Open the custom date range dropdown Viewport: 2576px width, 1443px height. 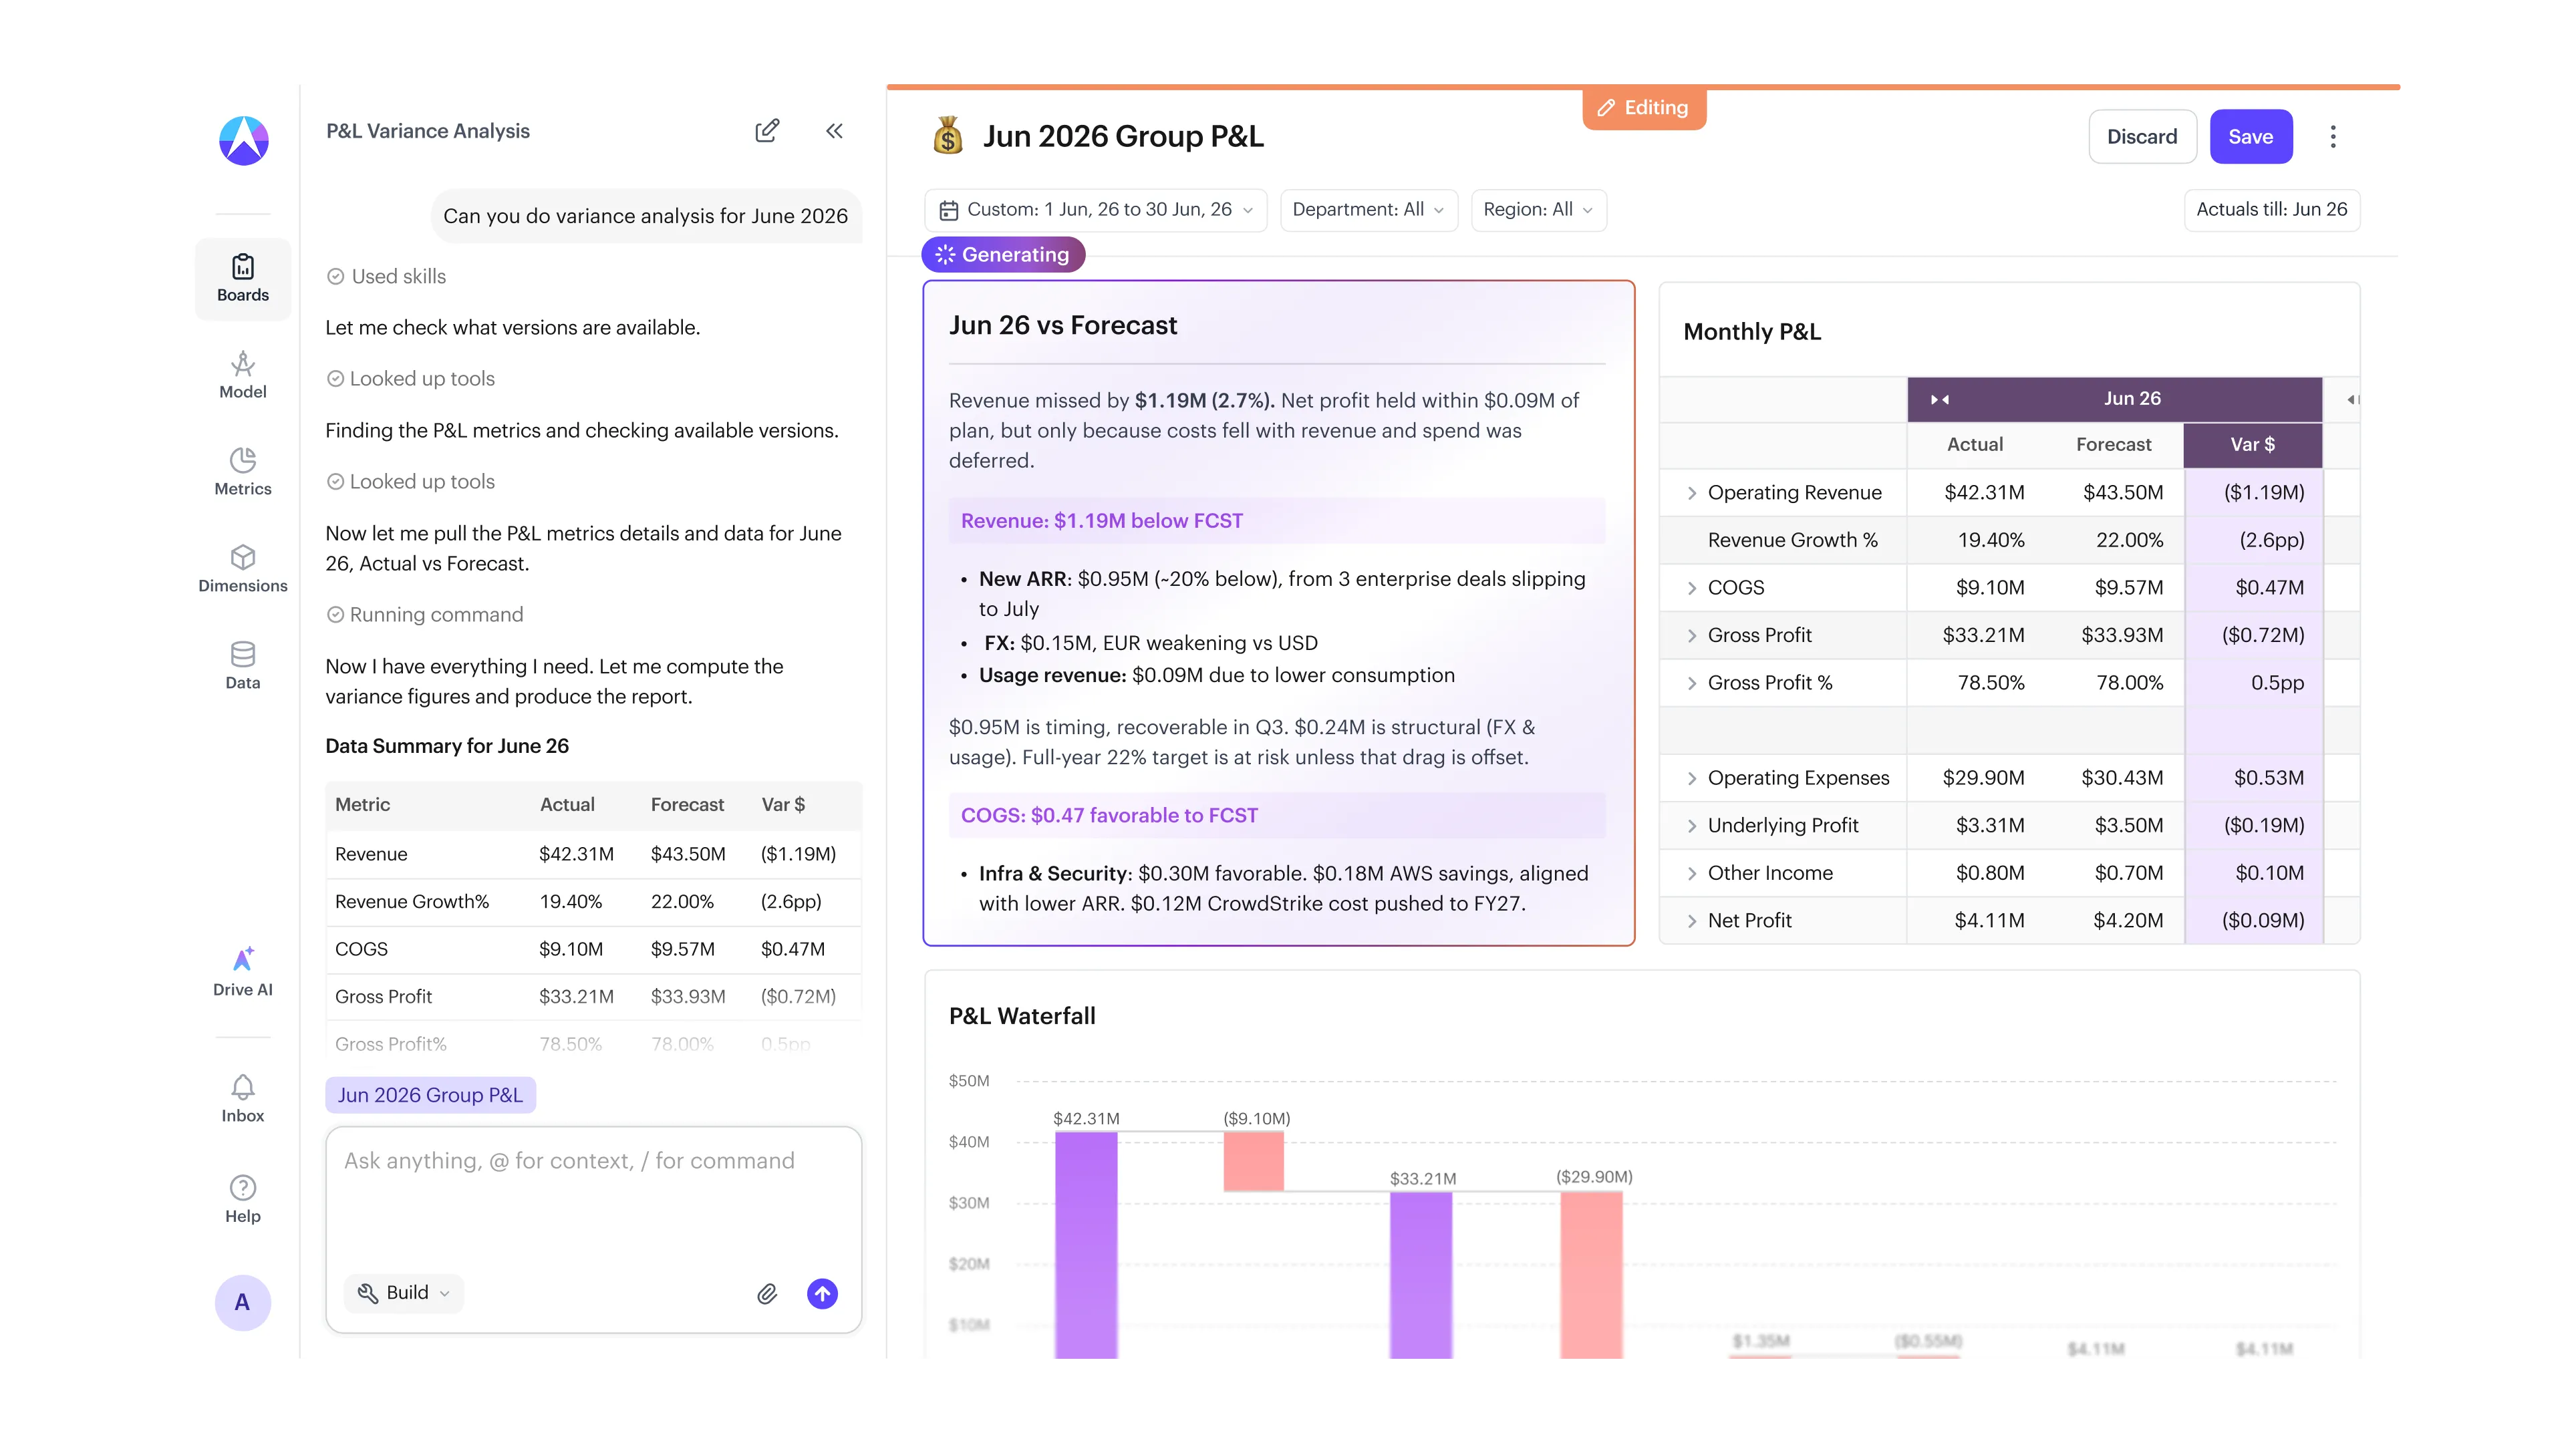click(x=1096, y=210)
